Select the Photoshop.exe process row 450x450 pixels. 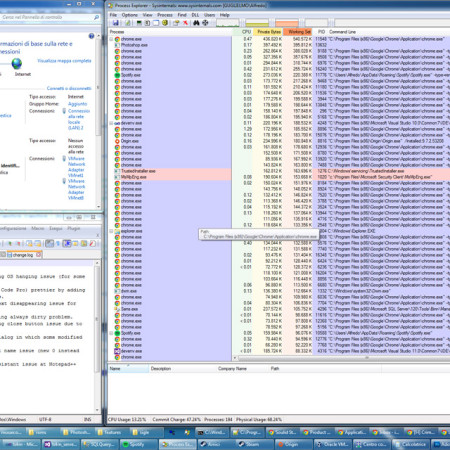279,45
